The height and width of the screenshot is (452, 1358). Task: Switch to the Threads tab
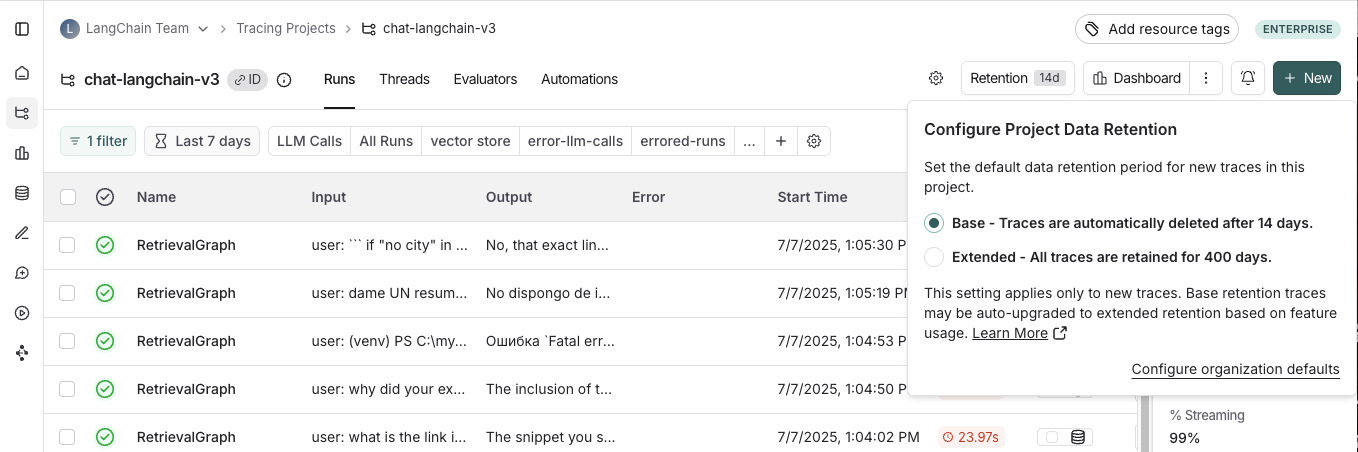pyautogui.click(x=404, y=79)
